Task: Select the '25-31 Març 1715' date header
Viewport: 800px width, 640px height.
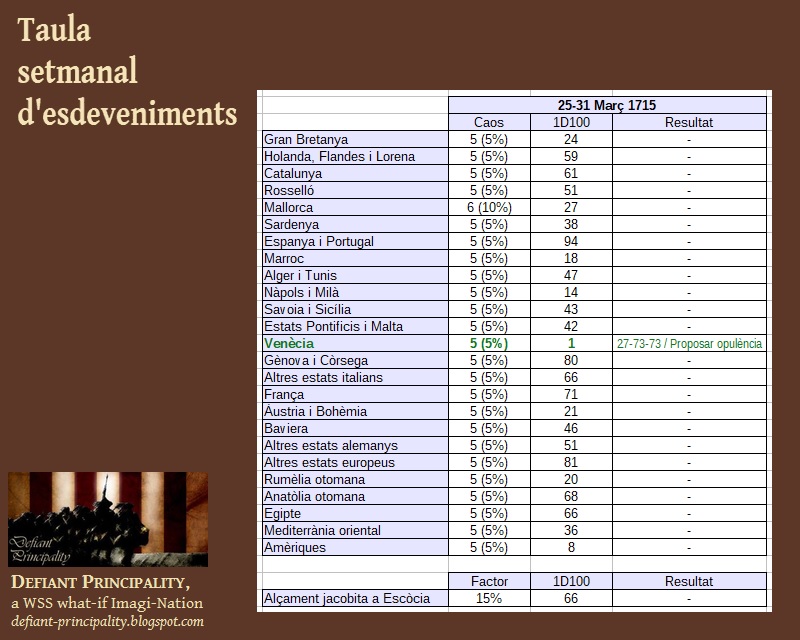Action: tap(607, 105)
